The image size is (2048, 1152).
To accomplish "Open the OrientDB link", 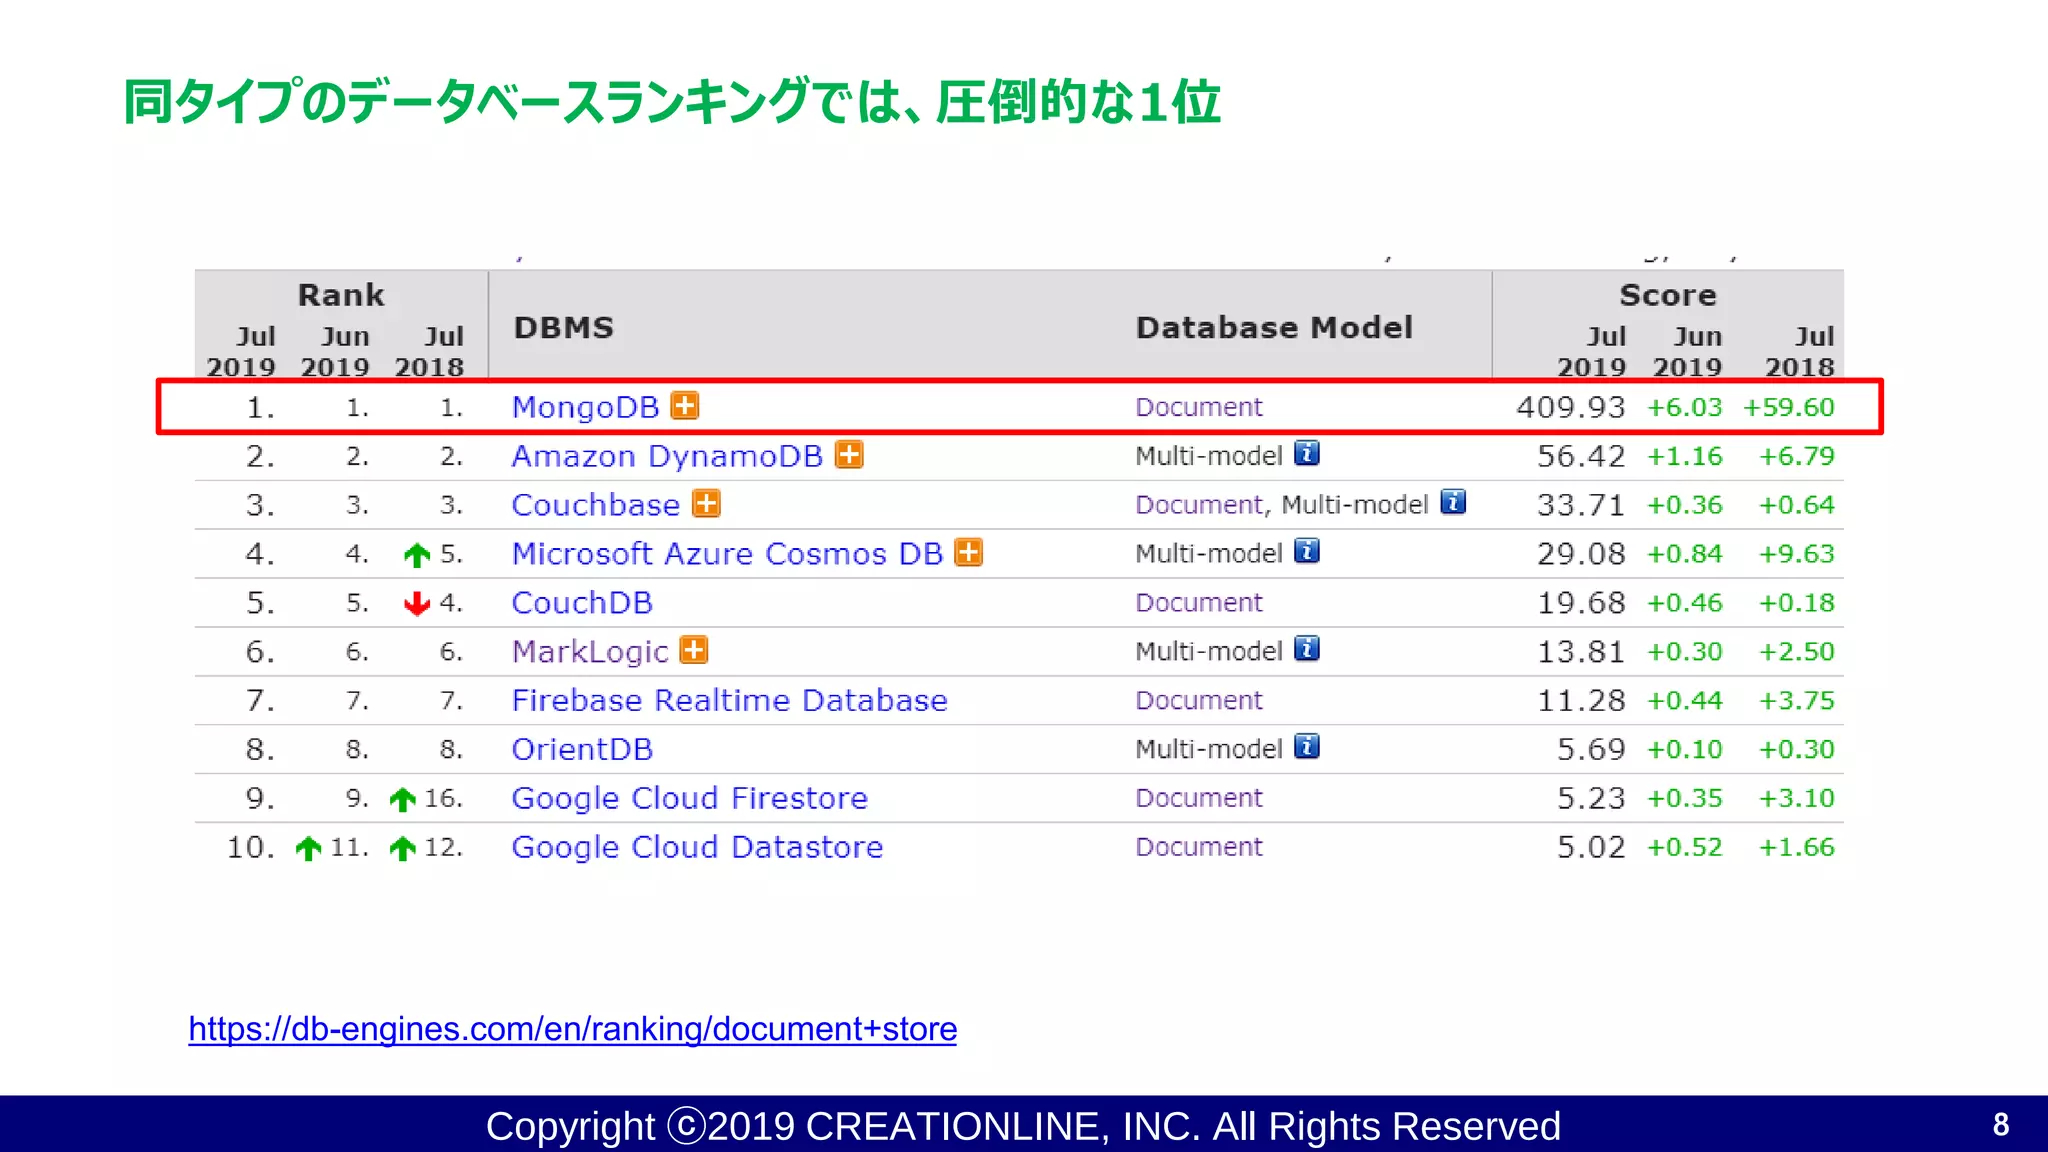I will [582, 749].
